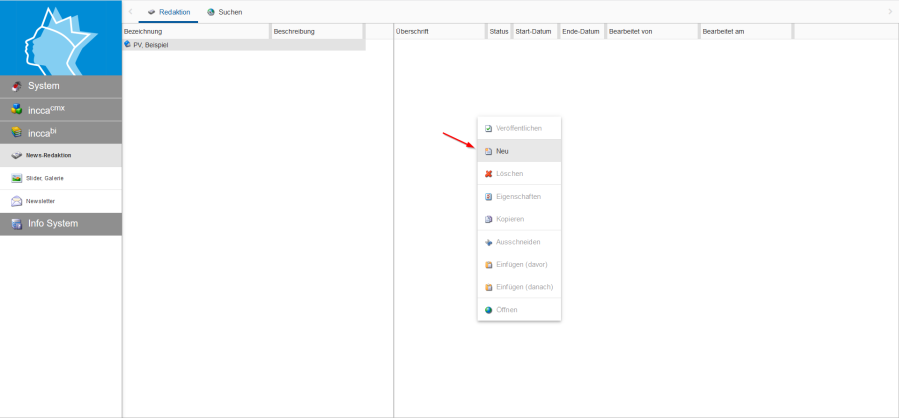899x418 pixels.
Task: Expand the System sidebar section
Action: 61,86
